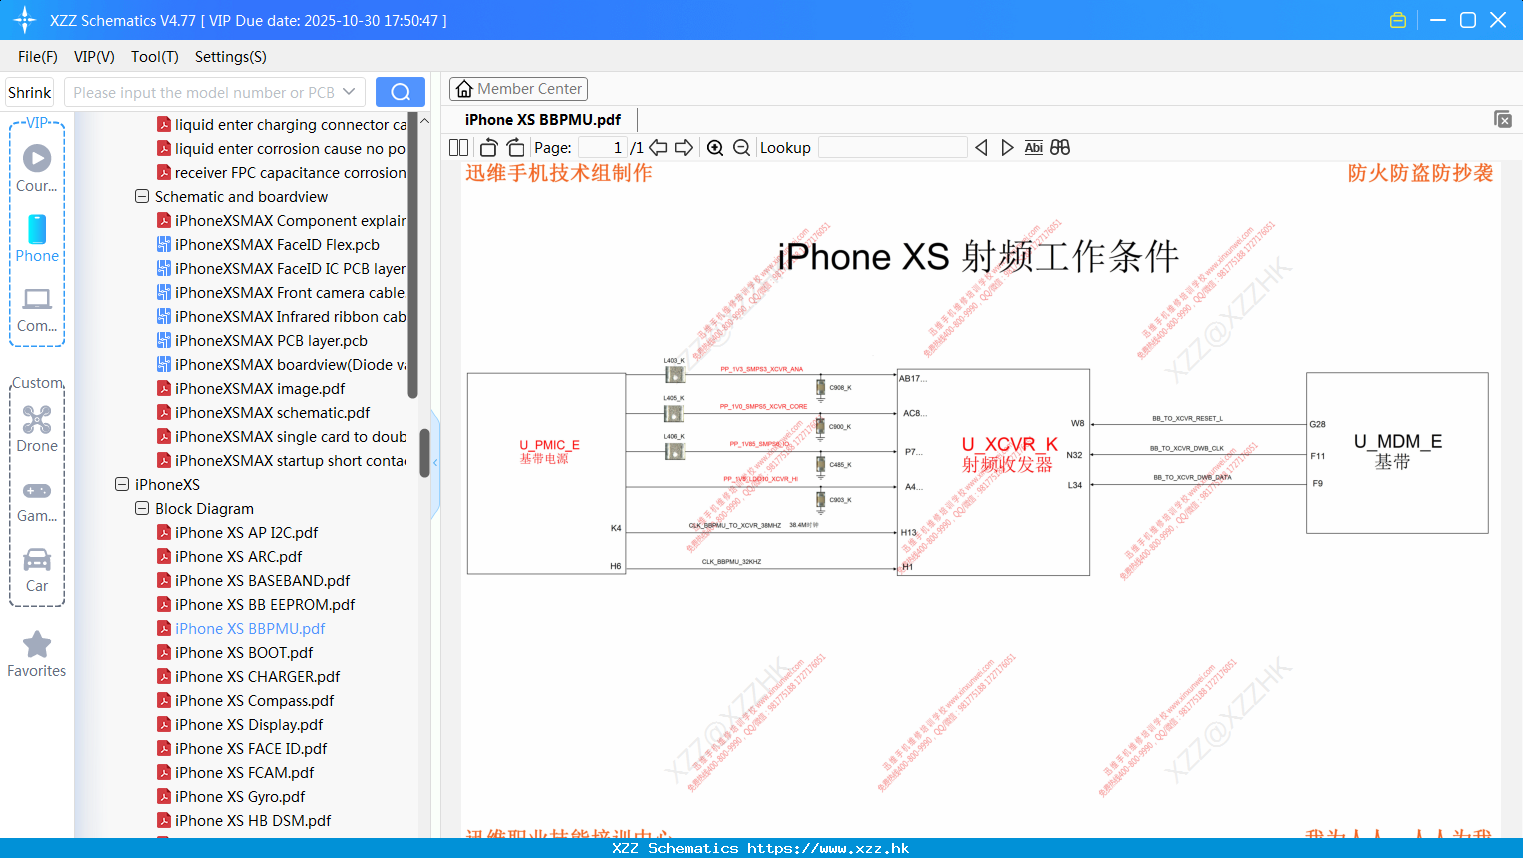
Task: Collapse the iPhoneXS tree node
Action: pos(122,485)
